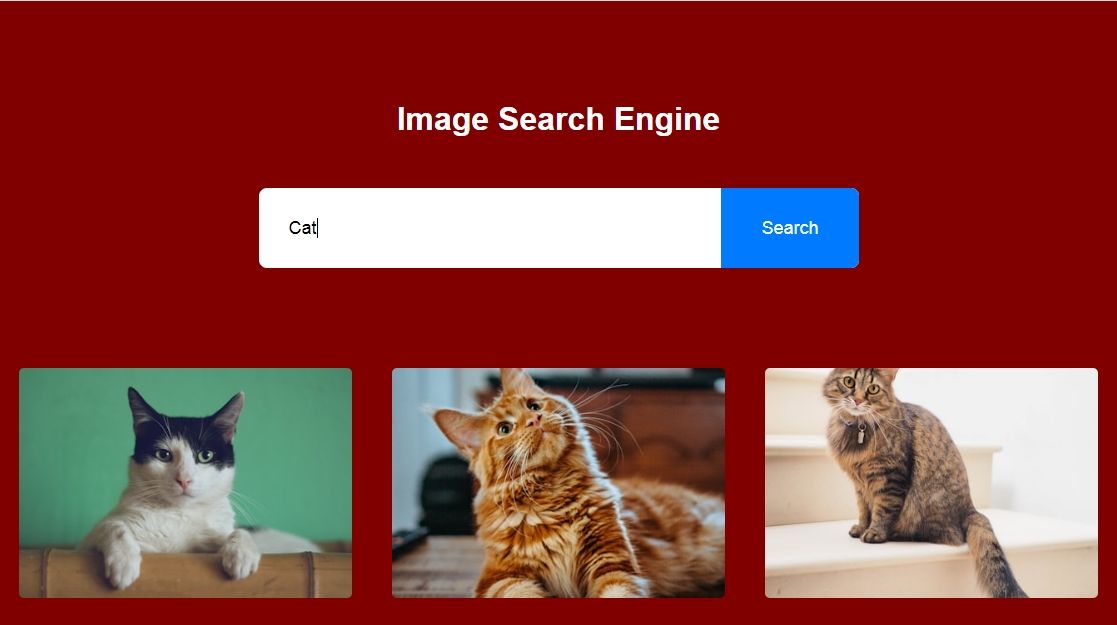Focus the search box containing Cat
Image resolution: width=1117 pixels, height=625 pixels.
click(490, 228)
